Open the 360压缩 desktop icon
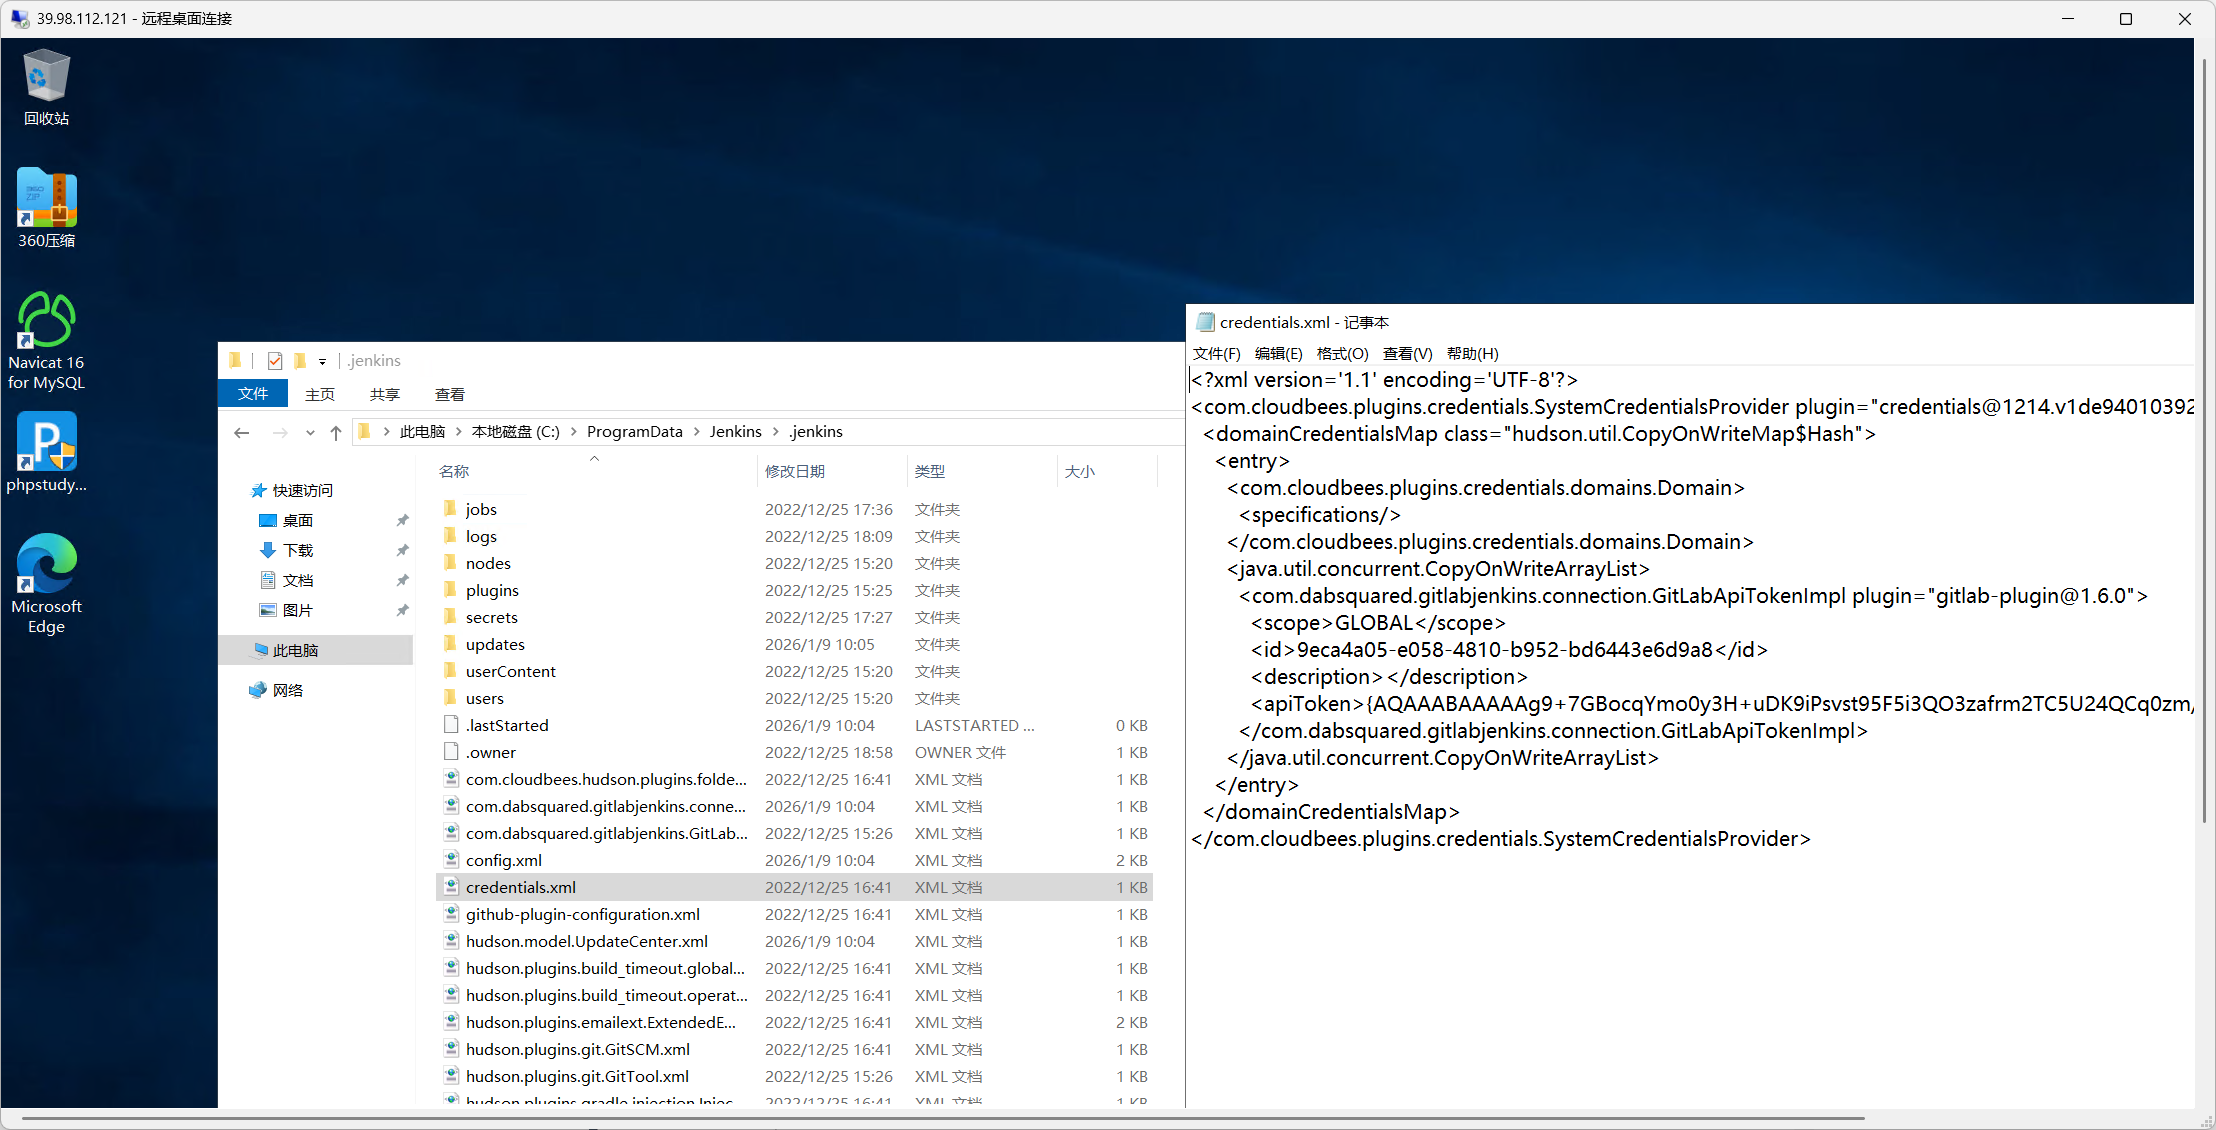Image resolution: width=2216 pixels, height=1130 pixels. (46, 208)
